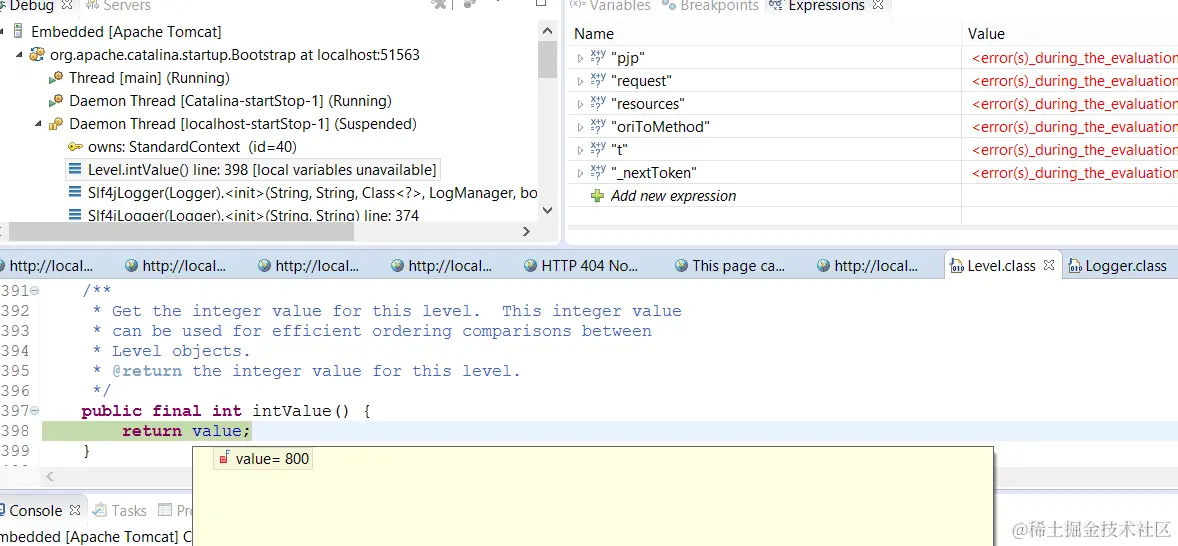Expand the "resources" expression row
The height and width of the screenshot is (546, 1178).
(x=580, y=104)
